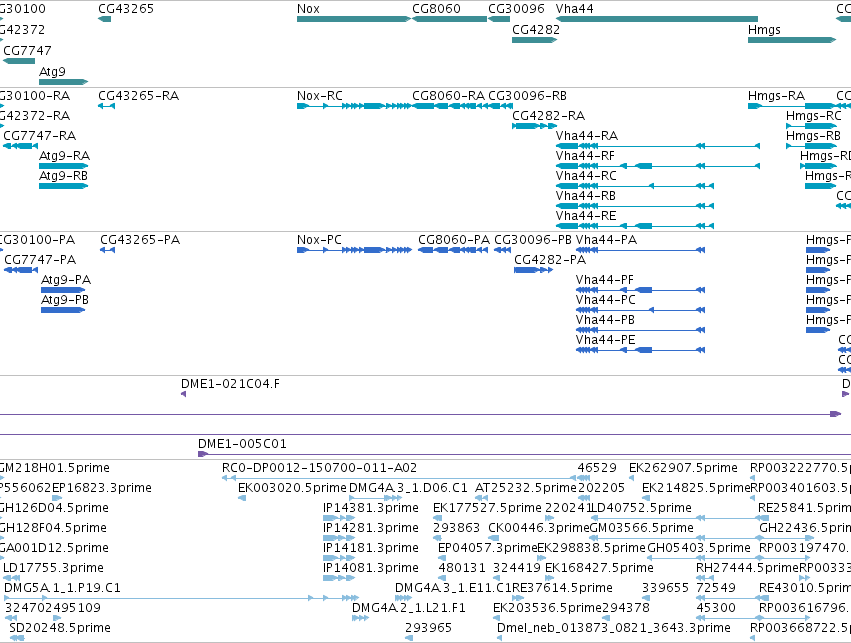Image resolution: width=851 pixels, height=643 pixels.
Task: Click the Vha44-PC protein label
Action: pos(606,300)
